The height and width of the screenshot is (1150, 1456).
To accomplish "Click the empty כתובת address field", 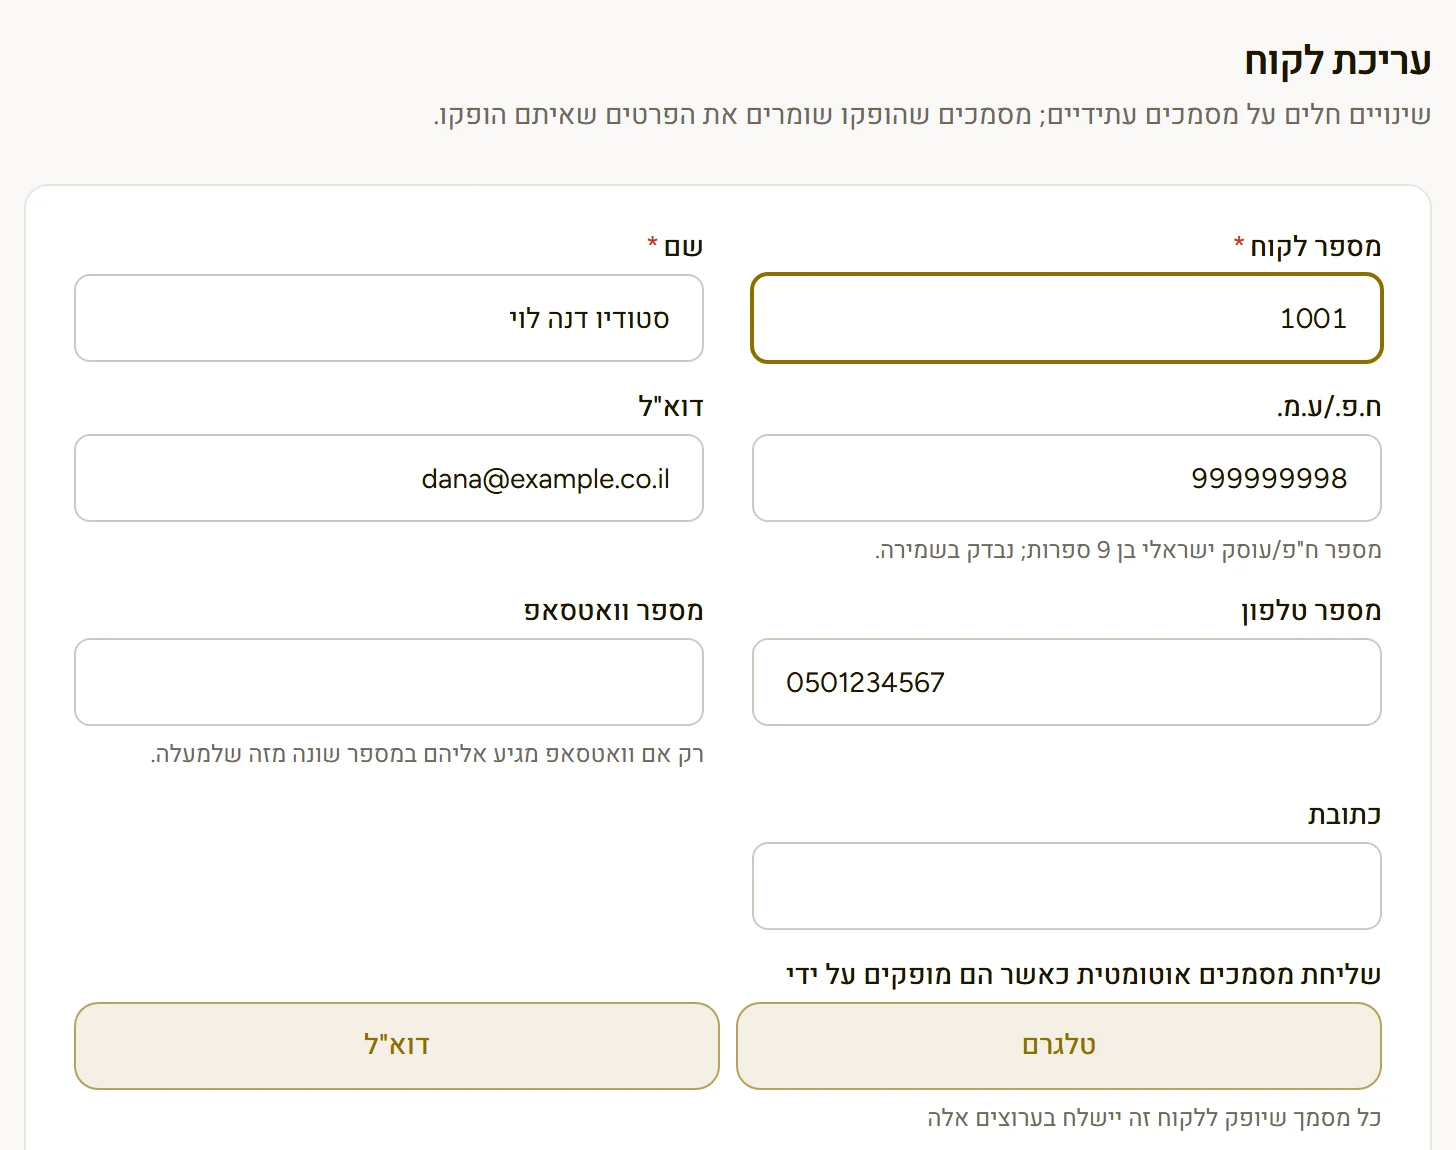I will tap(1067, 886).
